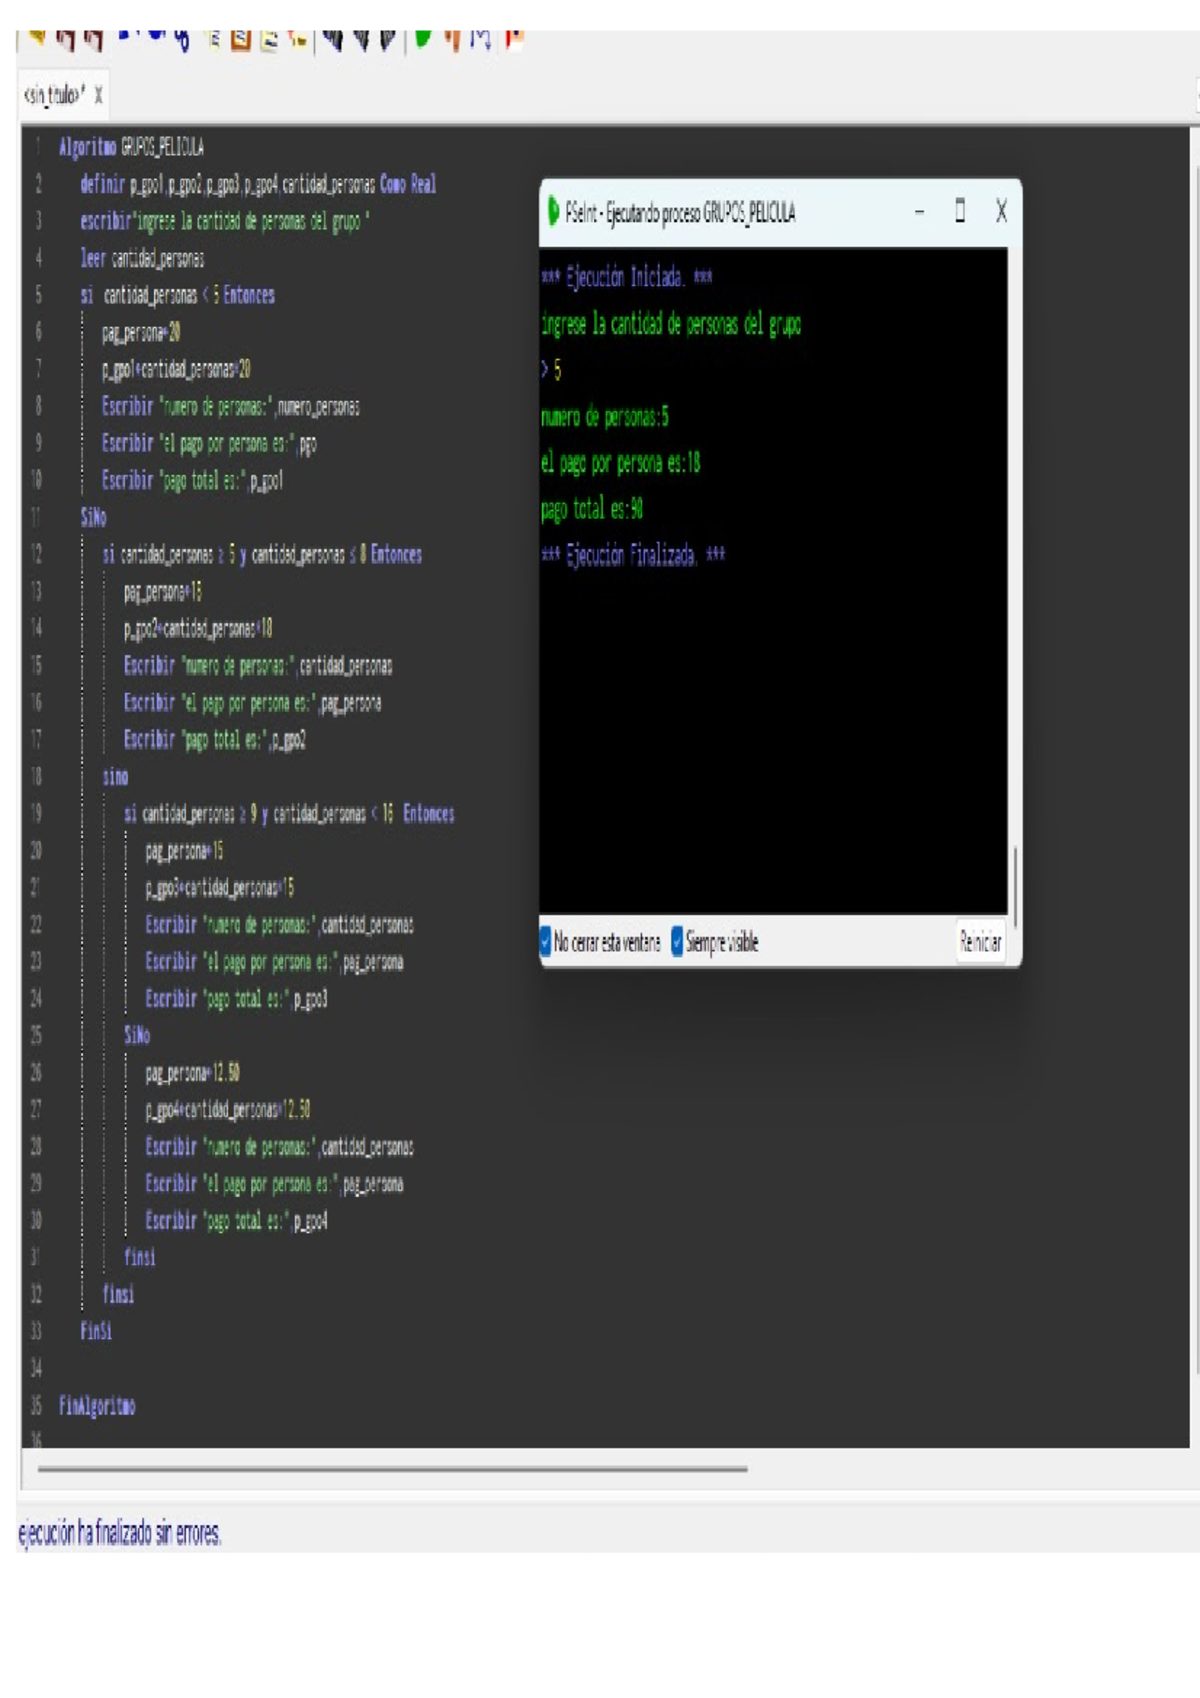This screenshot has width=1200, height=1698.
Task: Uncheck the 'Siempre visible' checkbox
Action: tap(677, 941)
